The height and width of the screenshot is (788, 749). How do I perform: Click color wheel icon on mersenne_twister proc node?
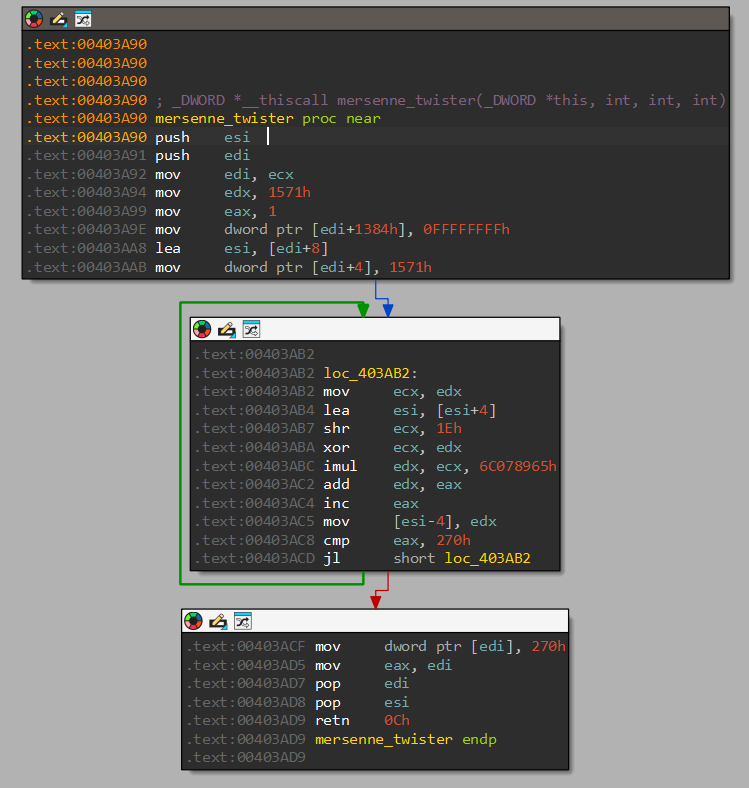tap(34, 18)
